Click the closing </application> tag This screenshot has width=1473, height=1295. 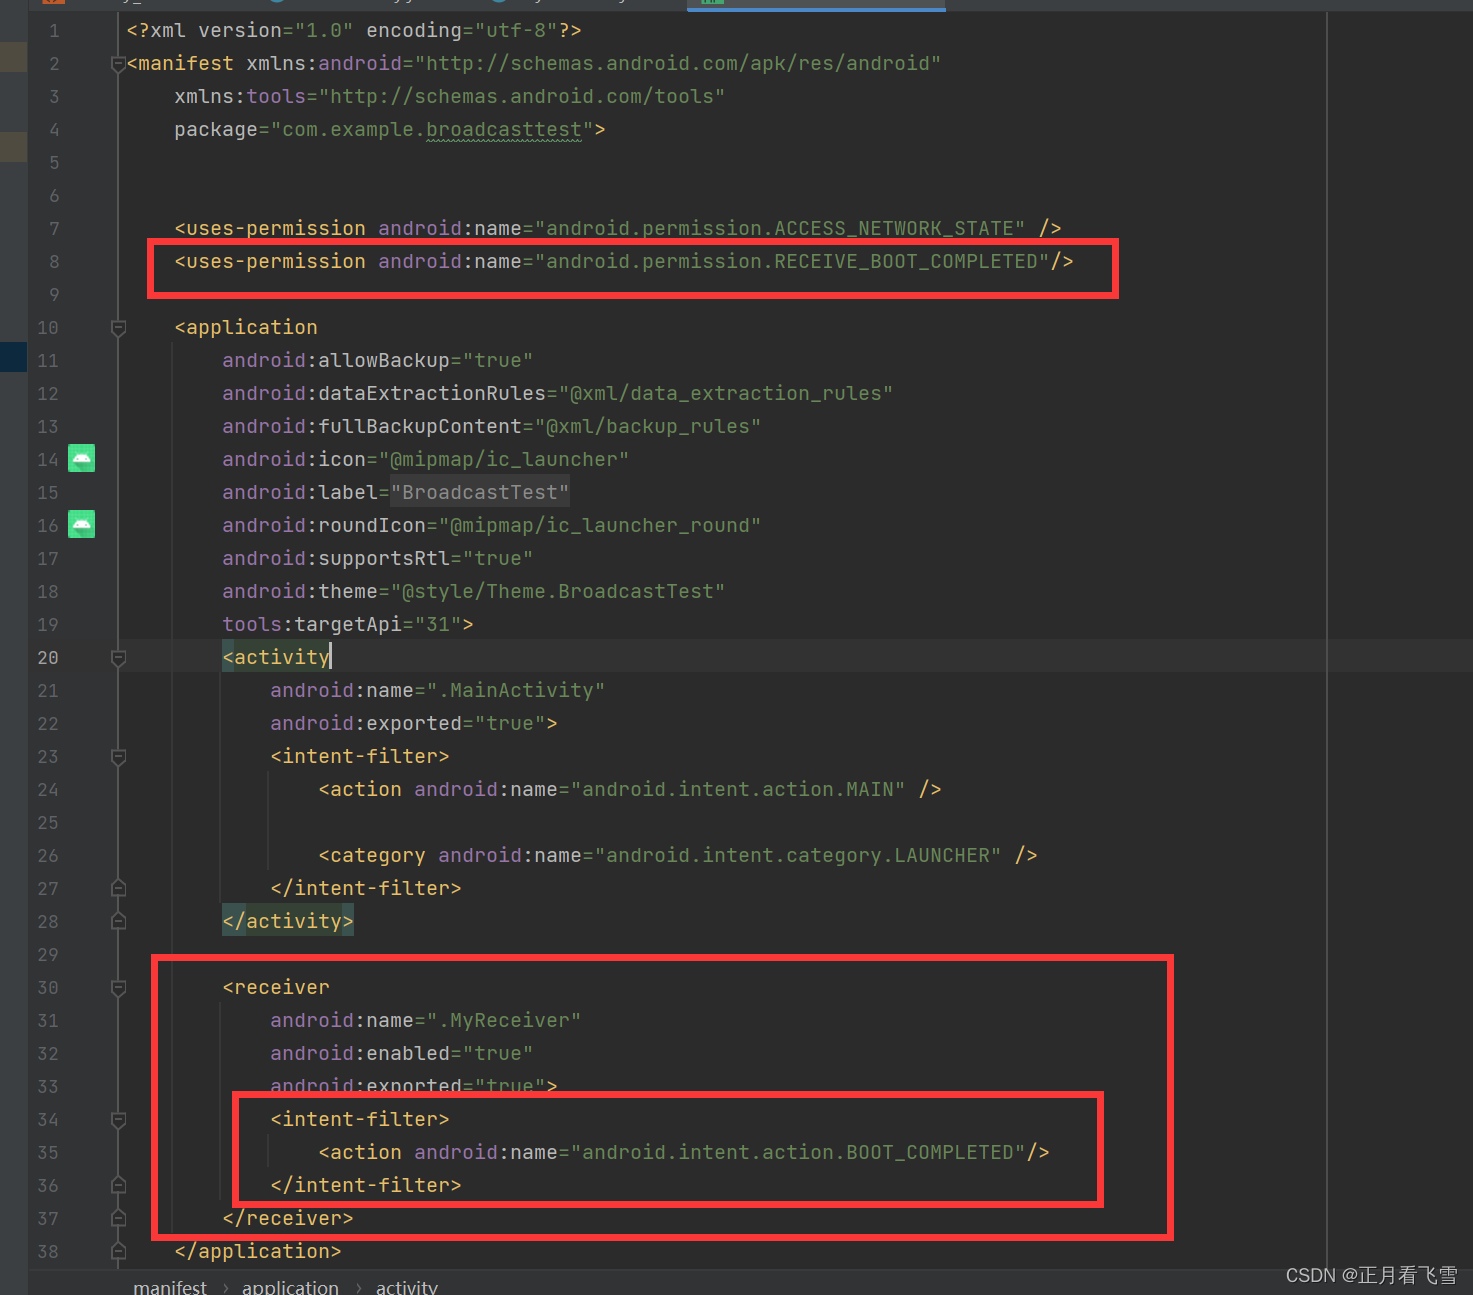point(258,1252)
